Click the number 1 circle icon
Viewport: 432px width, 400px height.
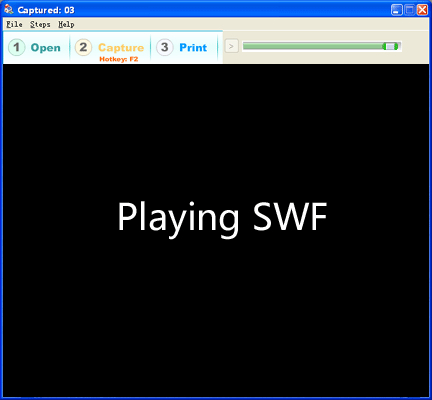(x=16, y=47)
